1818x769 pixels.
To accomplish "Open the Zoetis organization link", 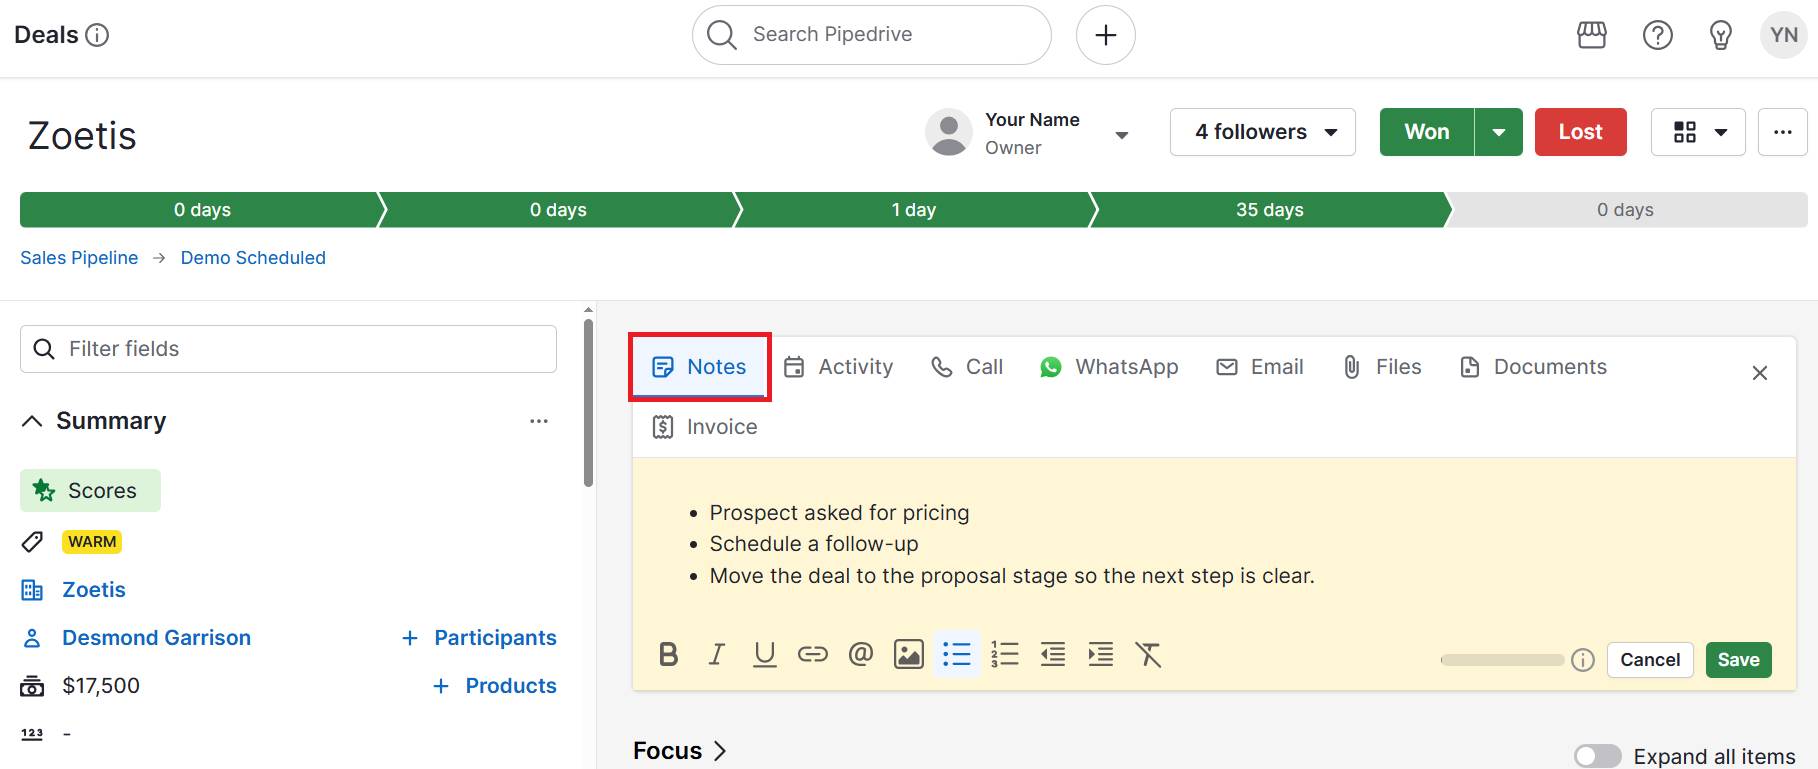I will point(94,590).
